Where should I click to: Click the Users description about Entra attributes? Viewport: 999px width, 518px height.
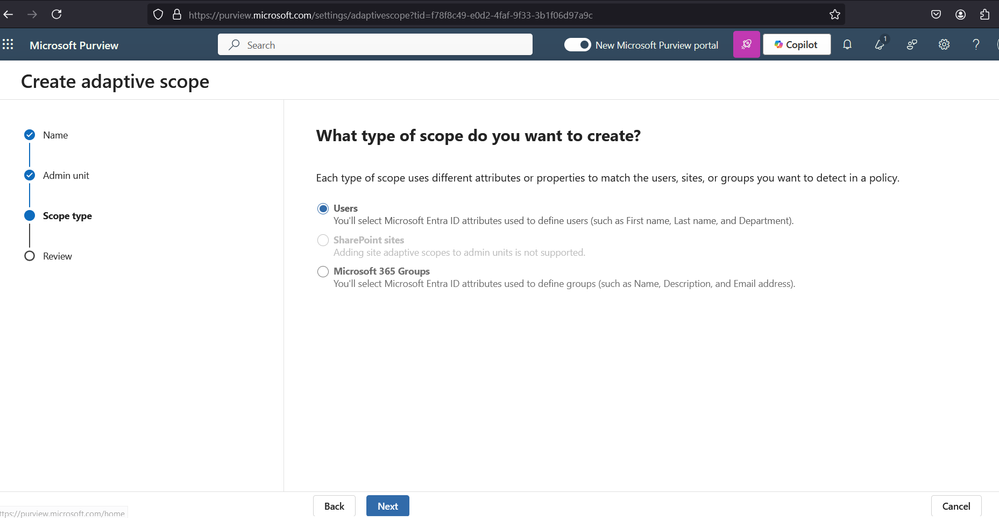click(563, 221)
